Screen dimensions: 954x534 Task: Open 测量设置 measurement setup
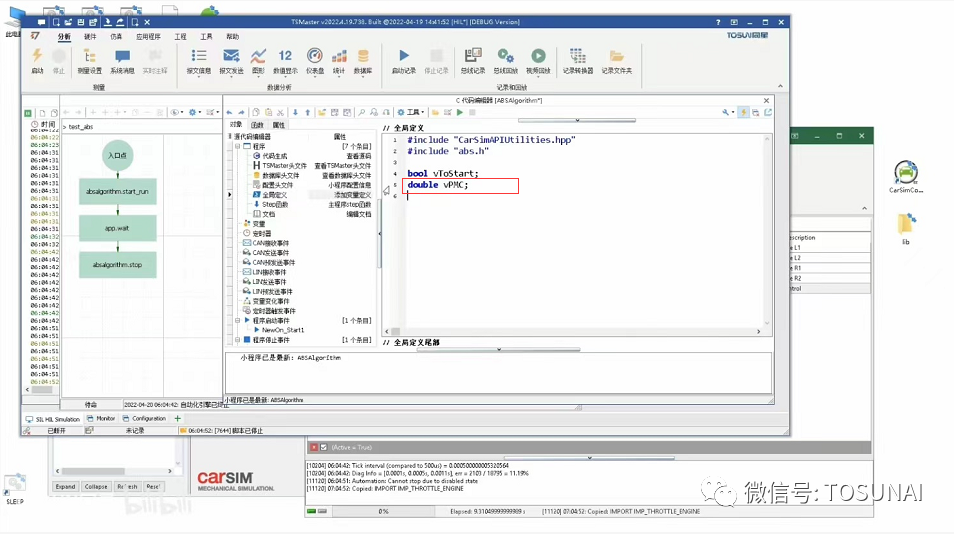pos(89,60)
